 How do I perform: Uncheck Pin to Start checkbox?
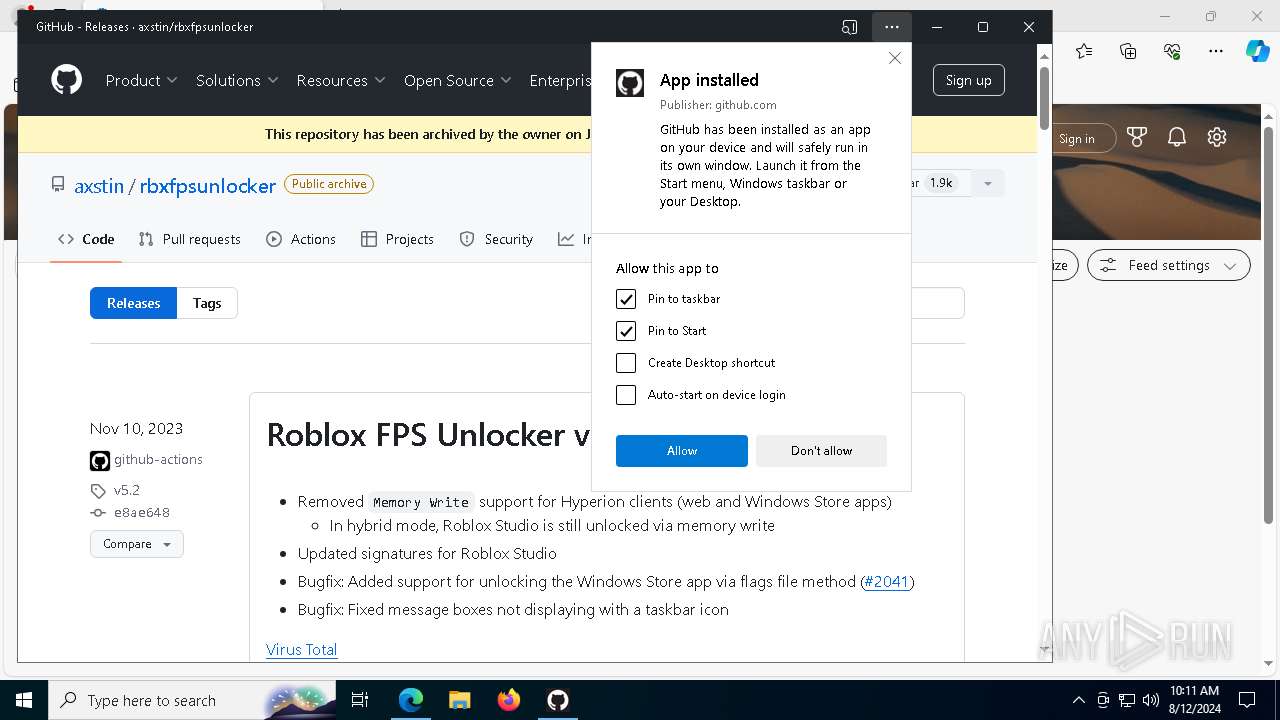[626, 331]
